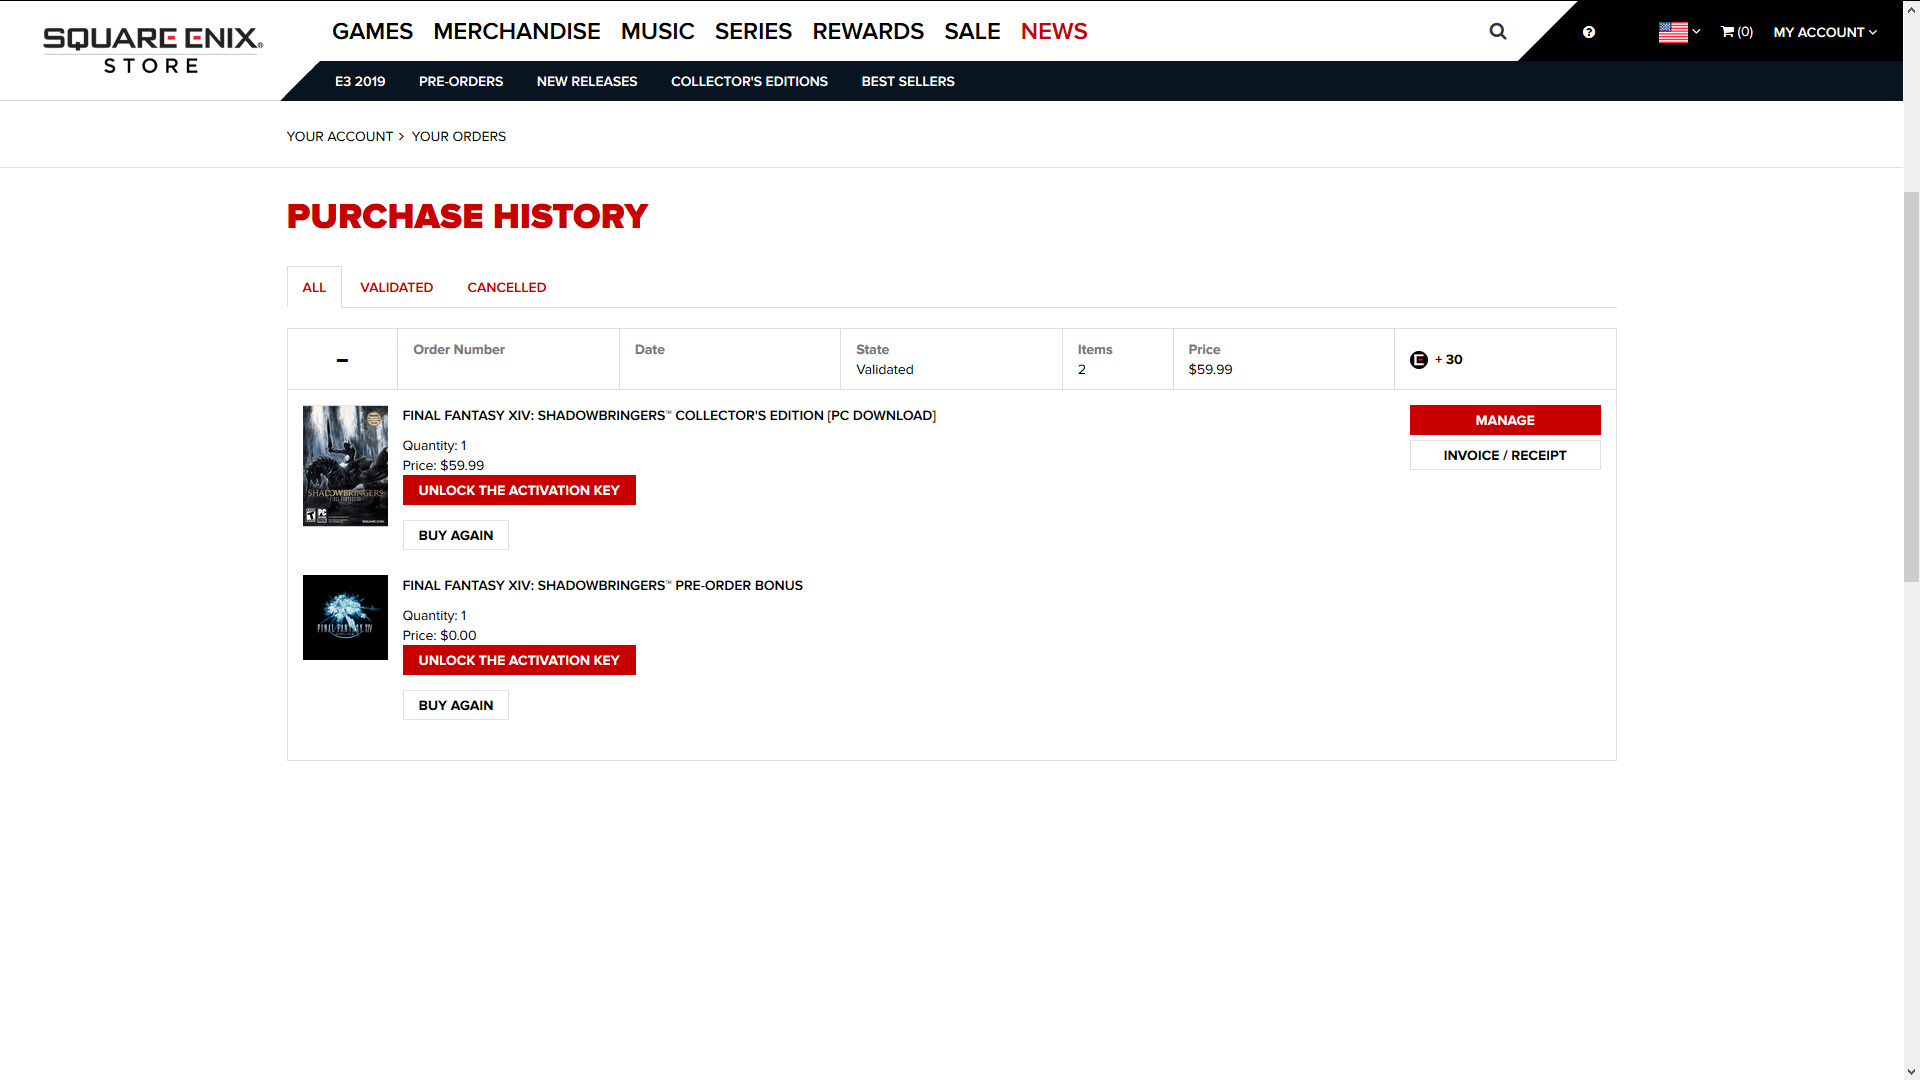Go to the Rewards page
The width and height of the screenshot is (1920, 1080).
[x=868, y=31]
